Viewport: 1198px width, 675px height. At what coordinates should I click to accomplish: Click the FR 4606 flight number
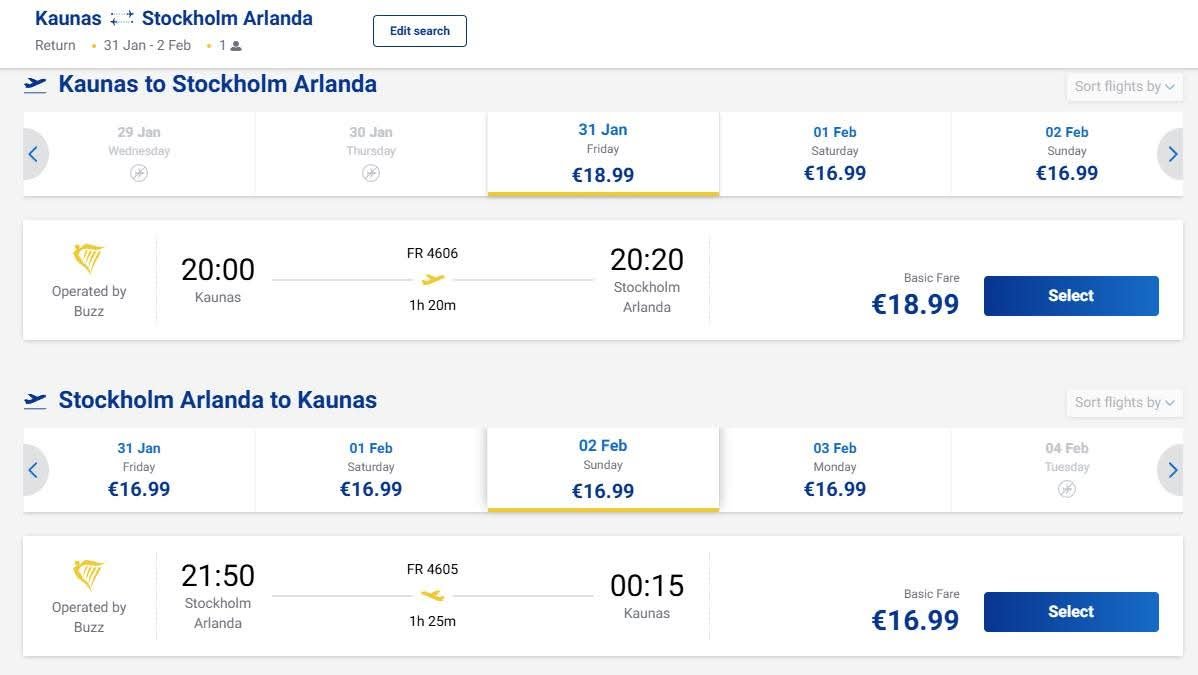tap(432, 253)
